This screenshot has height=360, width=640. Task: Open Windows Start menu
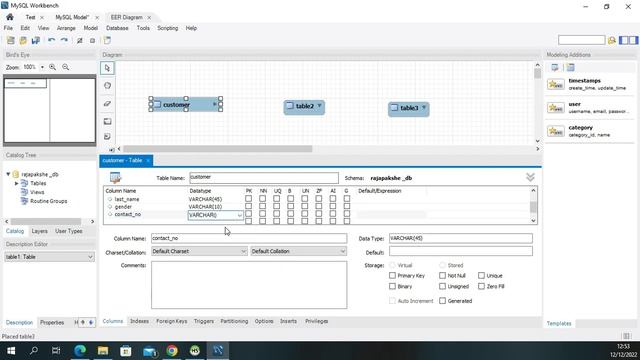[x=11, y=351]
